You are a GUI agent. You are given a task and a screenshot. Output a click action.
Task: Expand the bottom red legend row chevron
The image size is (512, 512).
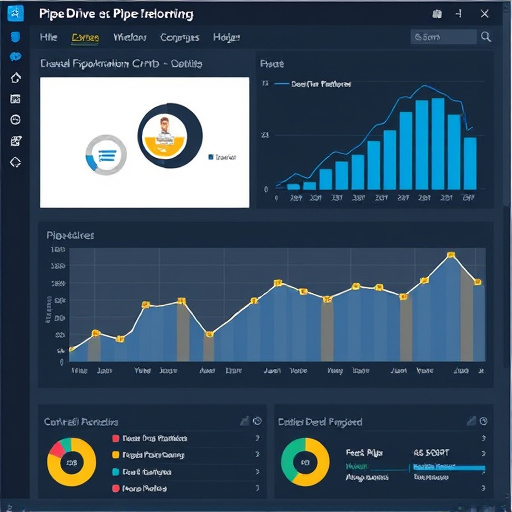click(257, 488)
